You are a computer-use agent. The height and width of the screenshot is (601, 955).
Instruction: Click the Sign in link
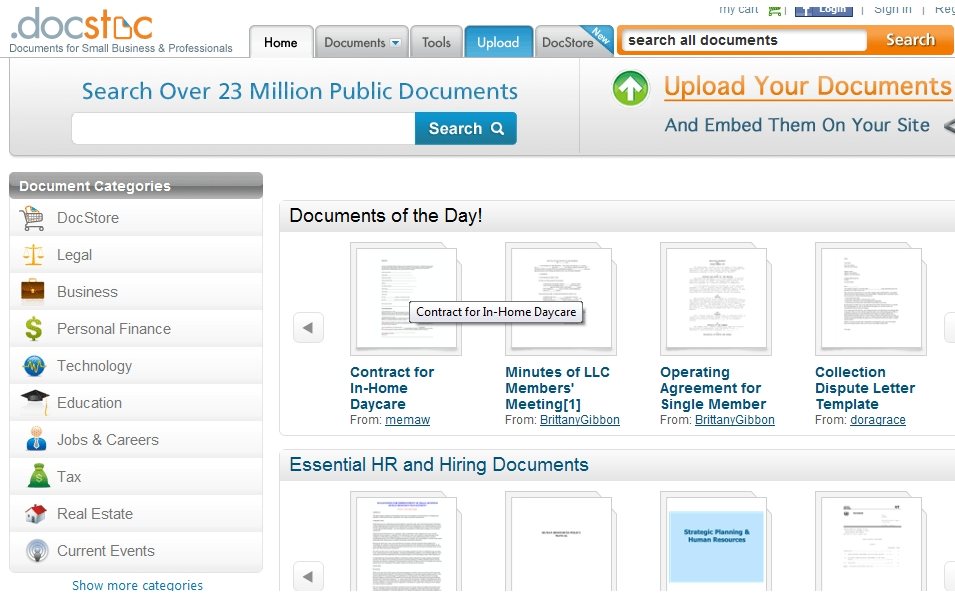[893, 9]
